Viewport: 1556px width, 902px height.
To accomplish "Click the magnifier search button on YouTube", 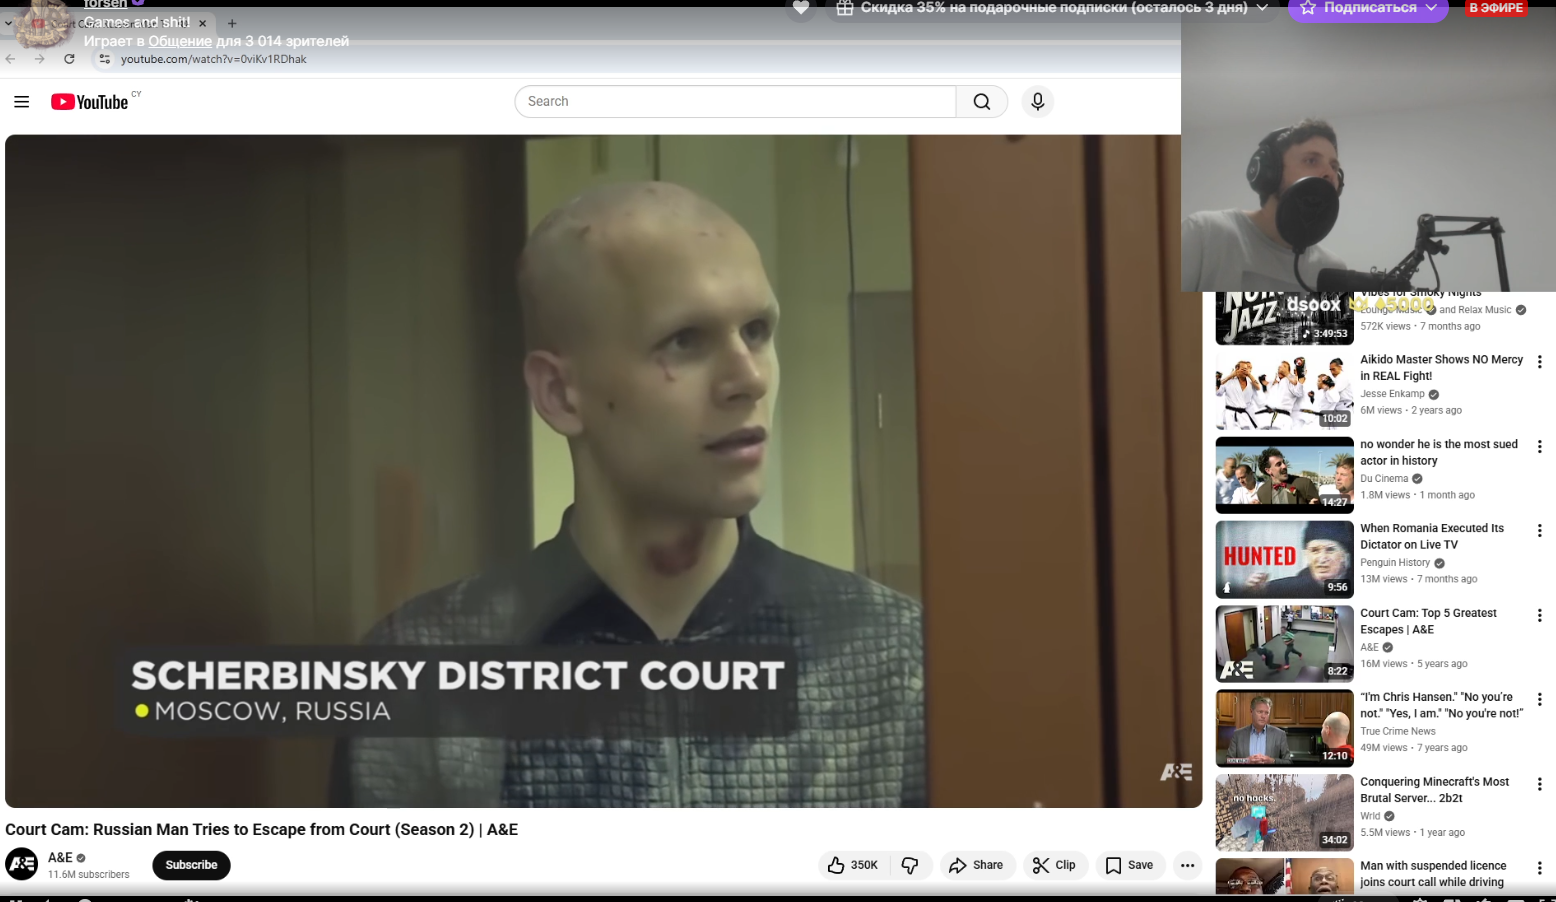I will tap(982, 102).
